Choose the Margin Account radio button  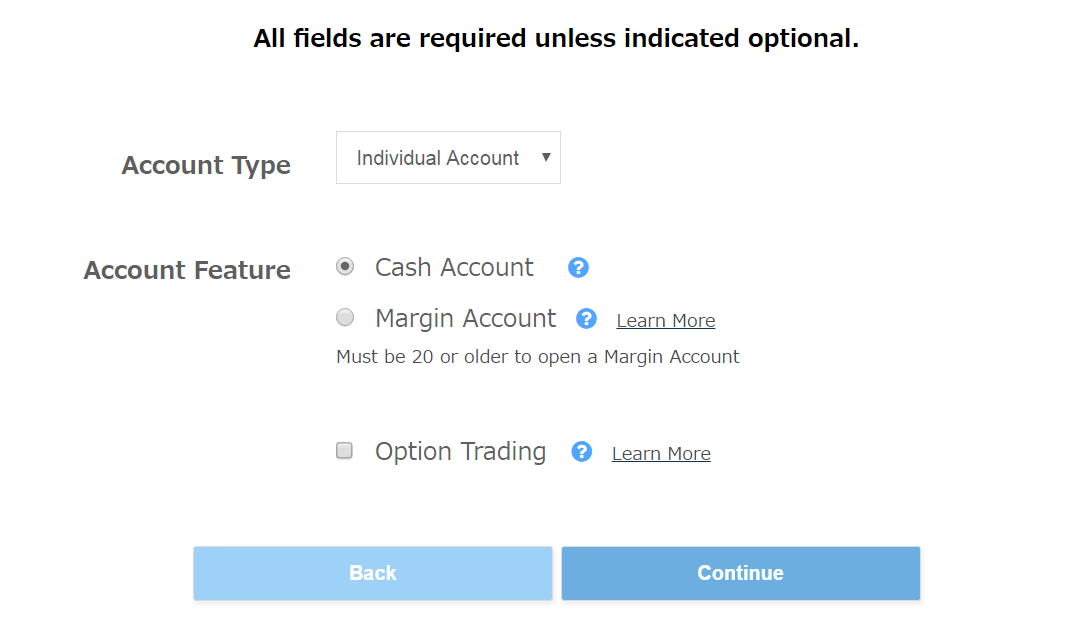pos(345,318)
